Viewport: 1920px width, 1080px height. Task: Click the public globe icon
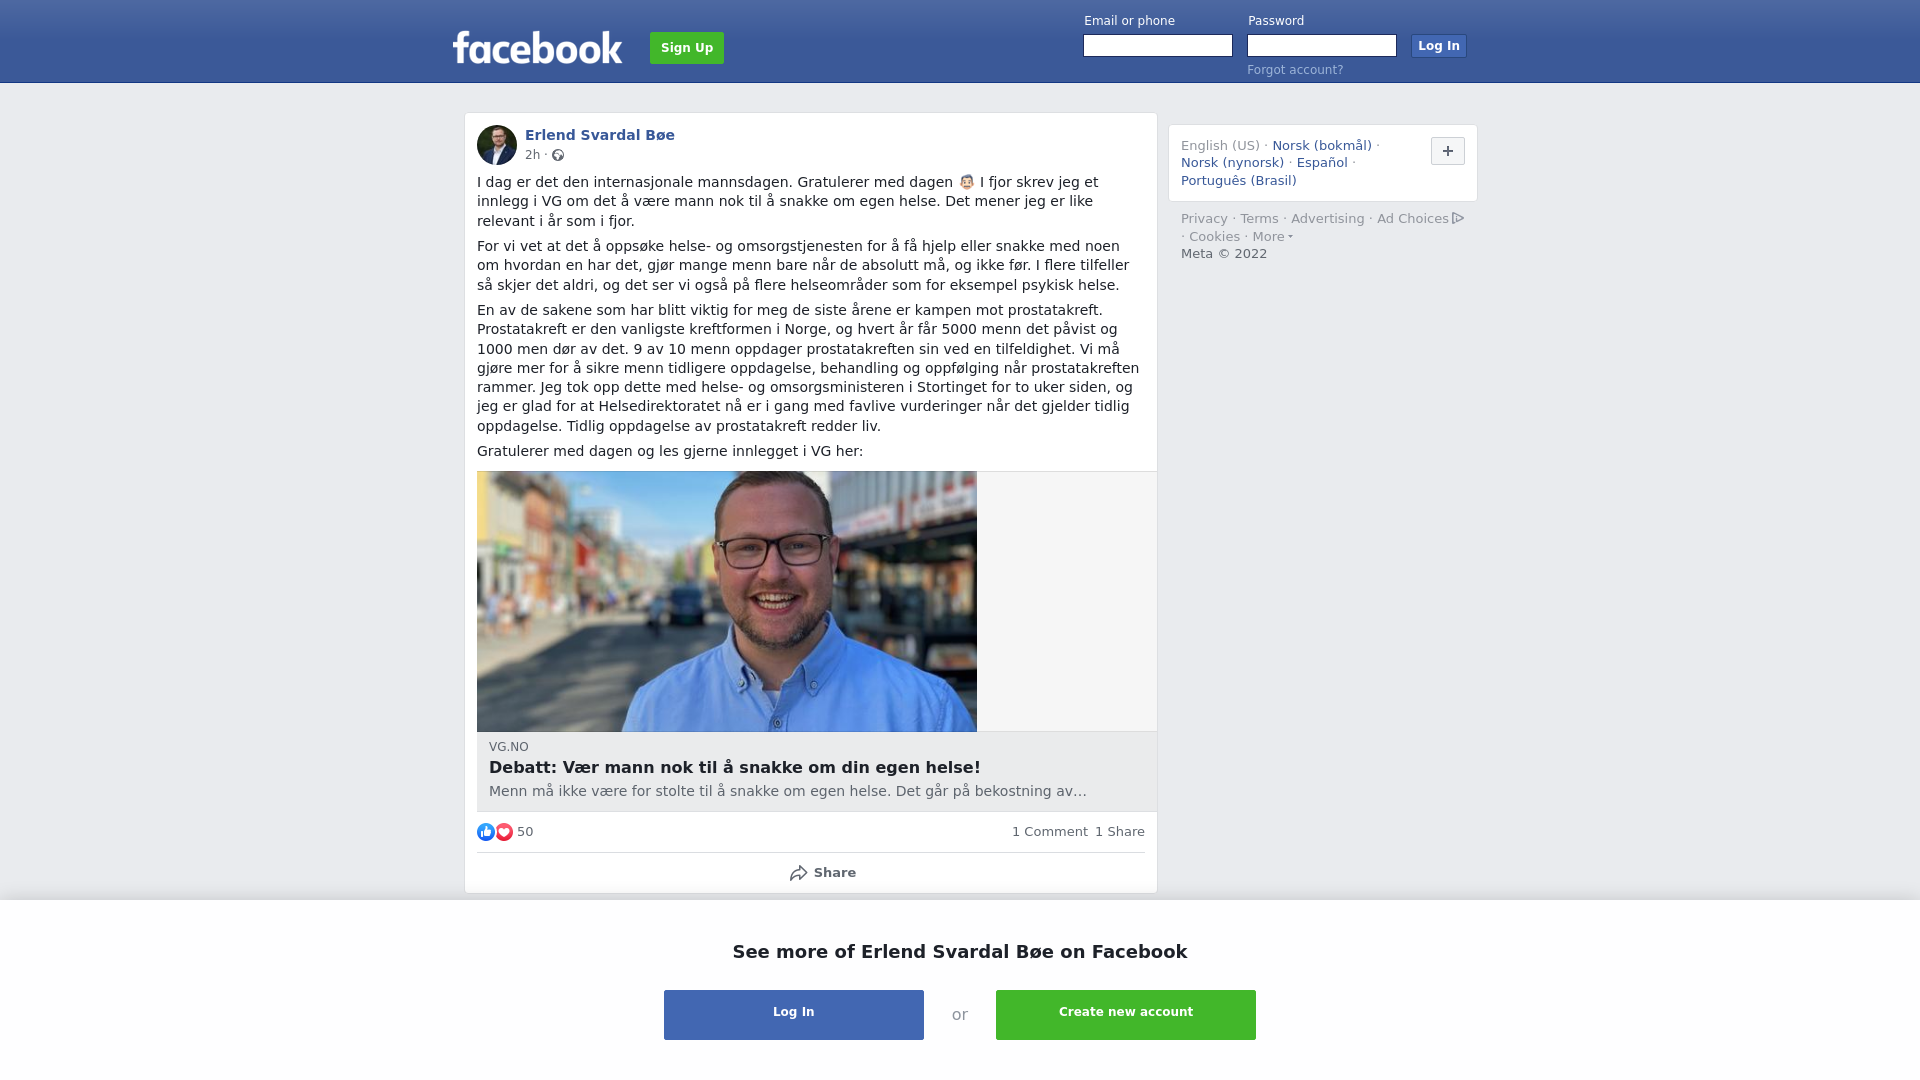[x=558, y=155]
